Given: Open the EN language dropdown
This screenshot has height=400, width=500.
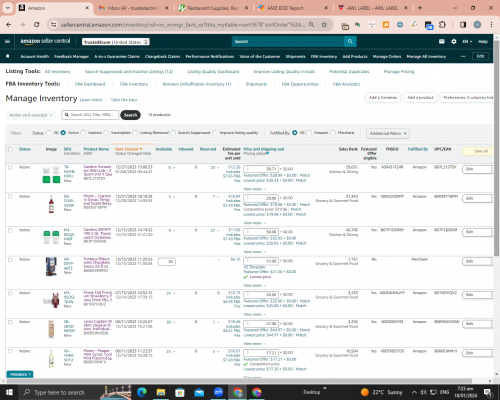Looking at the screenshot, I should (x=467, y=41).
